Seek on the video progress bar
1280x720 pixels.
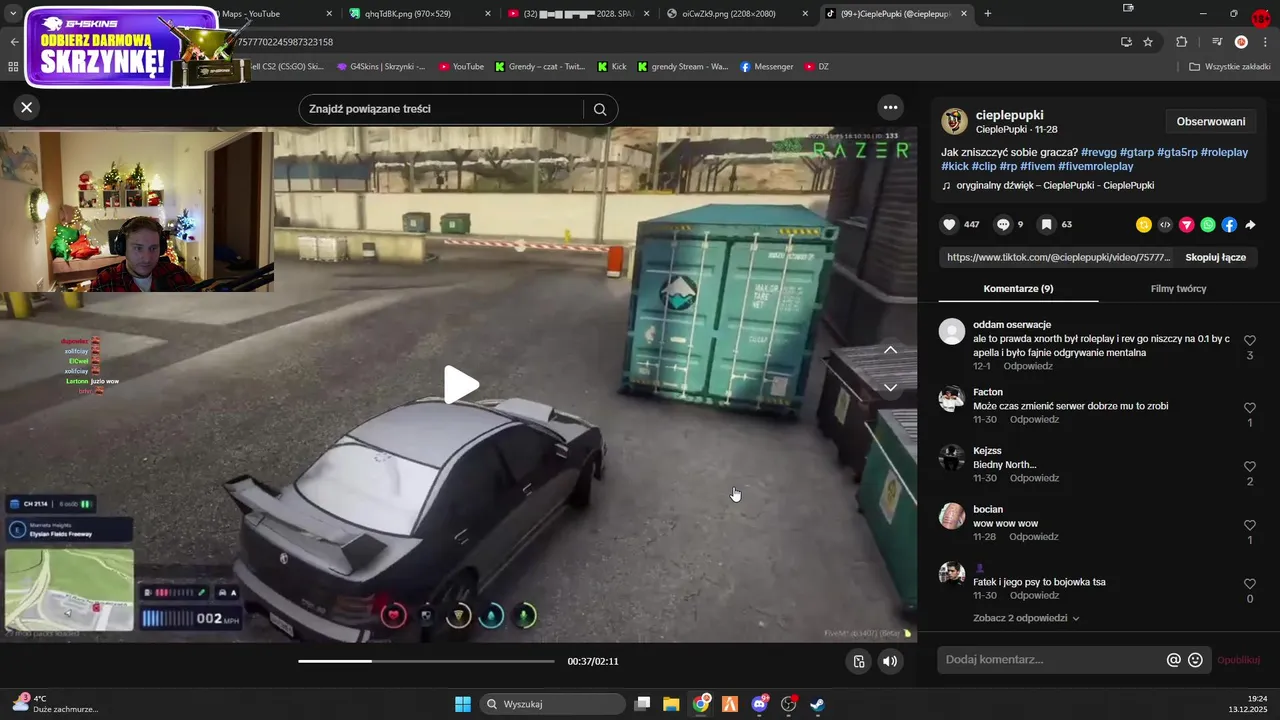pos(426,661)
